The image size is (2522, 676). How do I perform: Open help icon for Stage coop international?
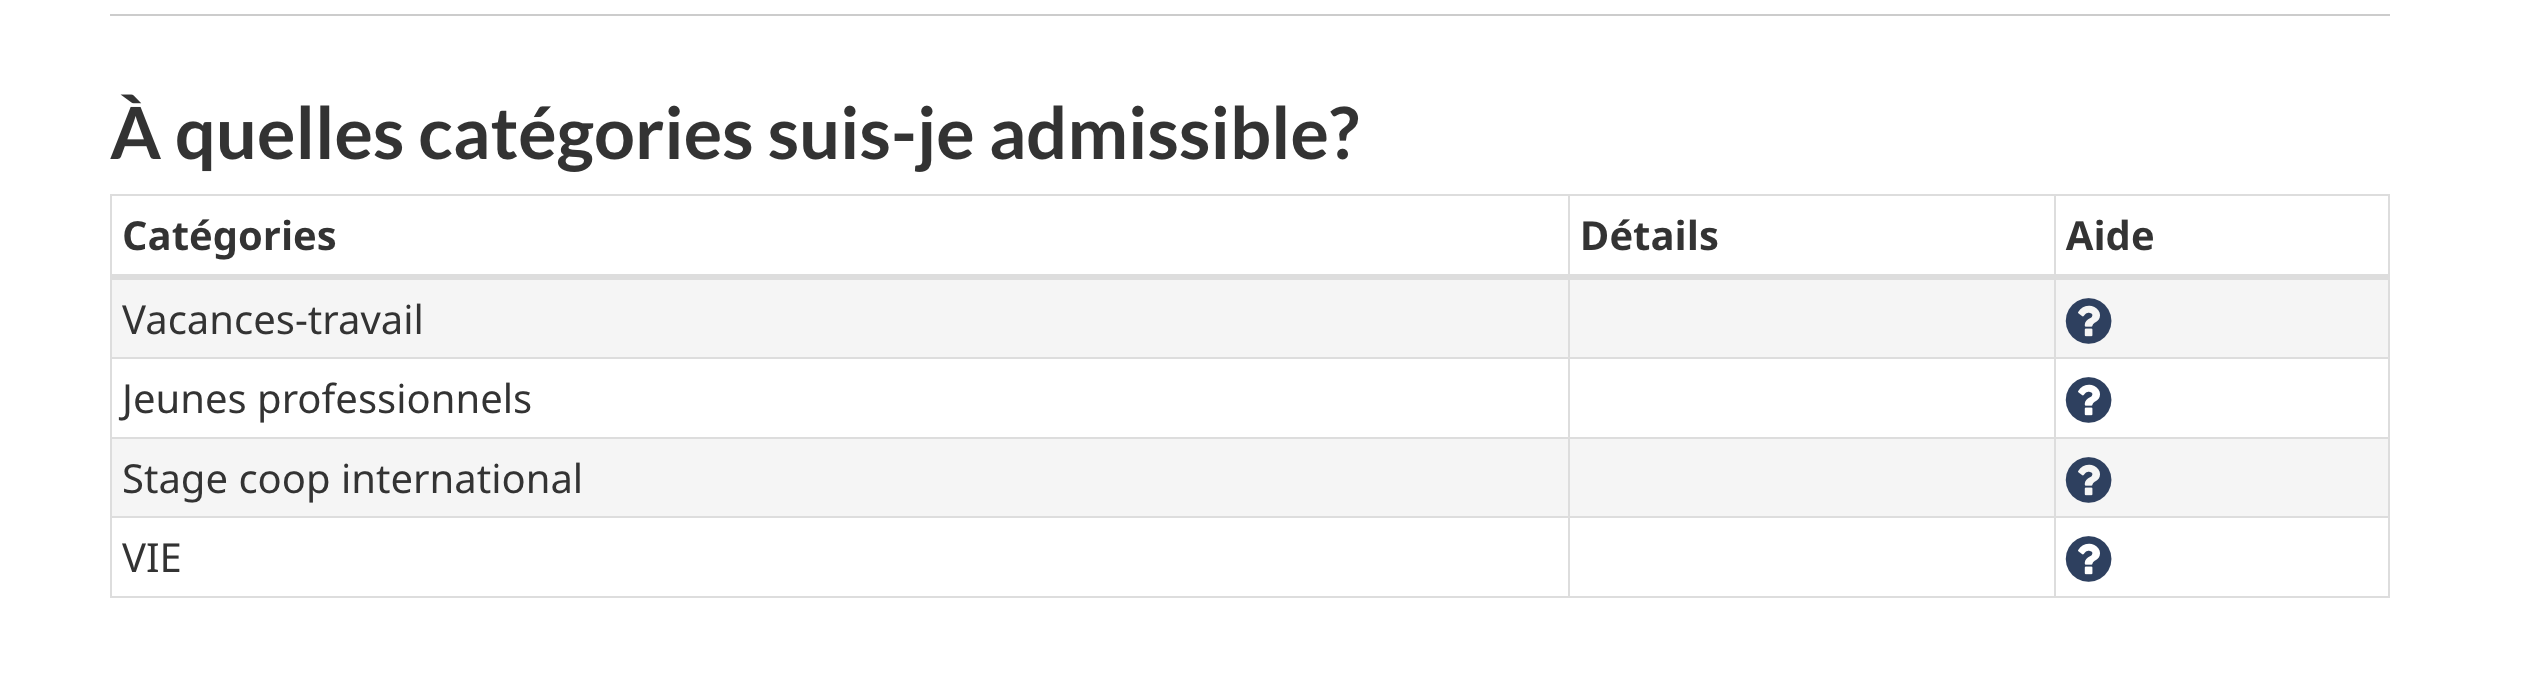[2088, 480]
